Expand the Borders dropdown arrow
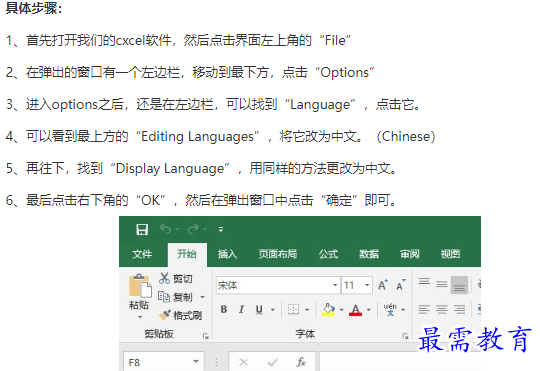Viewport: 540px width, 371px height. [307, 310]
